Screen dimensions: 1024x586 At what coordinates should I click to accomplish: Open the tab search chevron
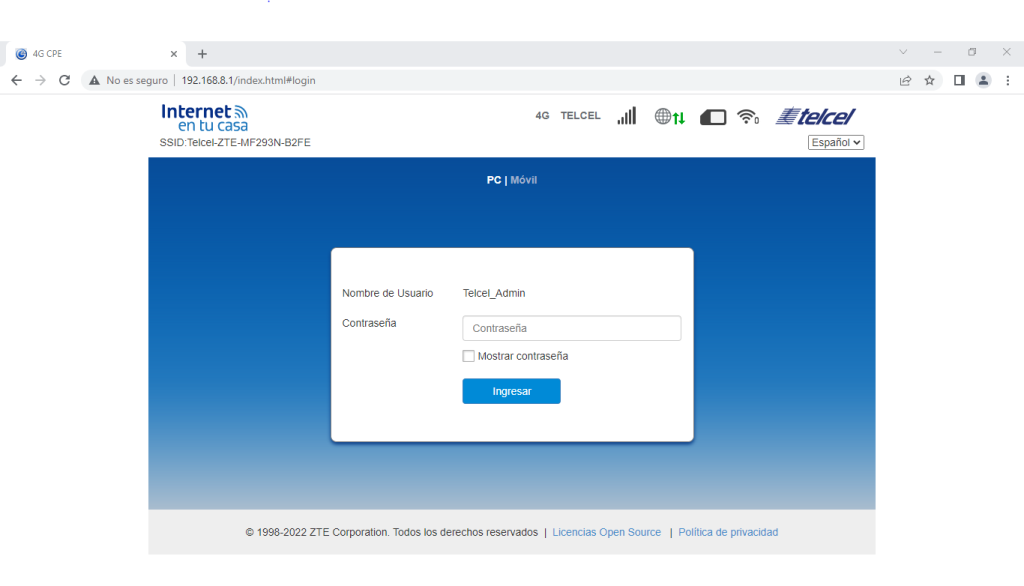(903, 52)
